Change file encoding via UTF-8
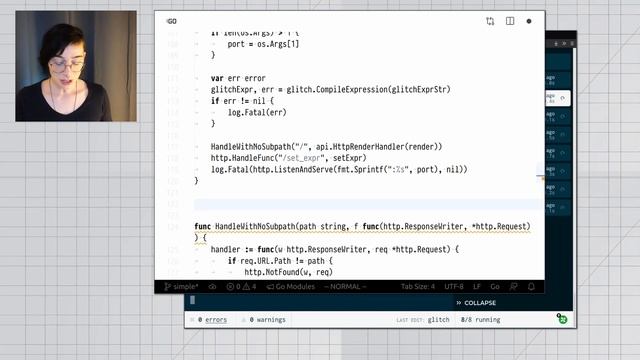Image resolution: width=640 pixels, height=360 pixels. point(454,287)
